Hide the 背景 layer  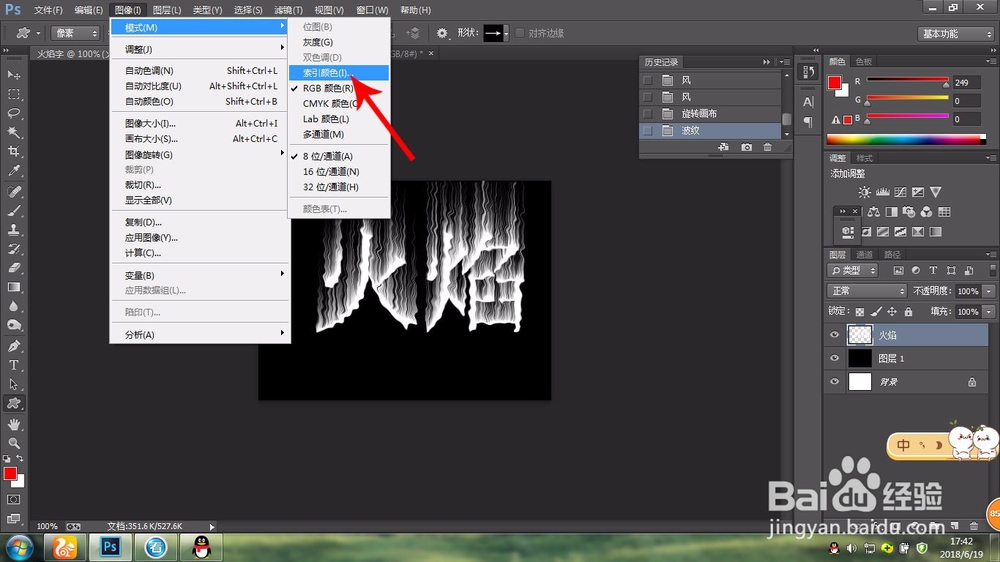pos(834,382)
